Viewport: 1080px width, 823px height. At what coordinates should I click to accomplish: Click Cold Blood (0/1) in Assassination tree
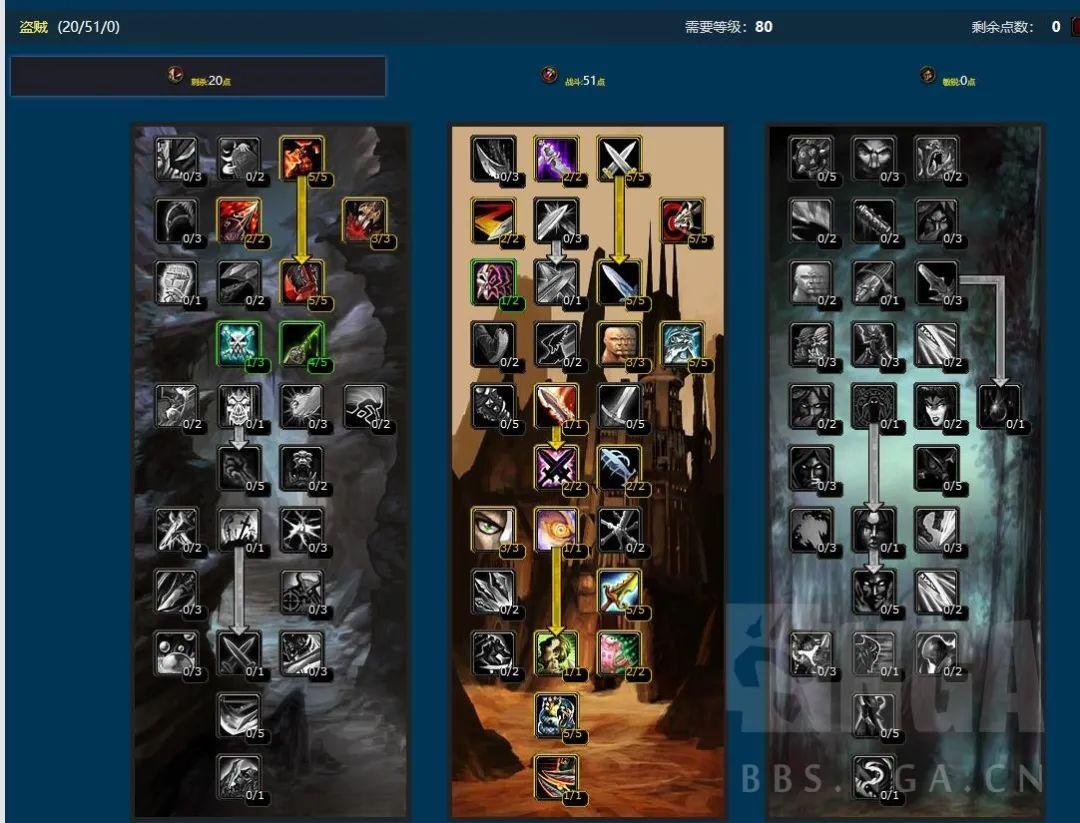[x=239, y=406]
